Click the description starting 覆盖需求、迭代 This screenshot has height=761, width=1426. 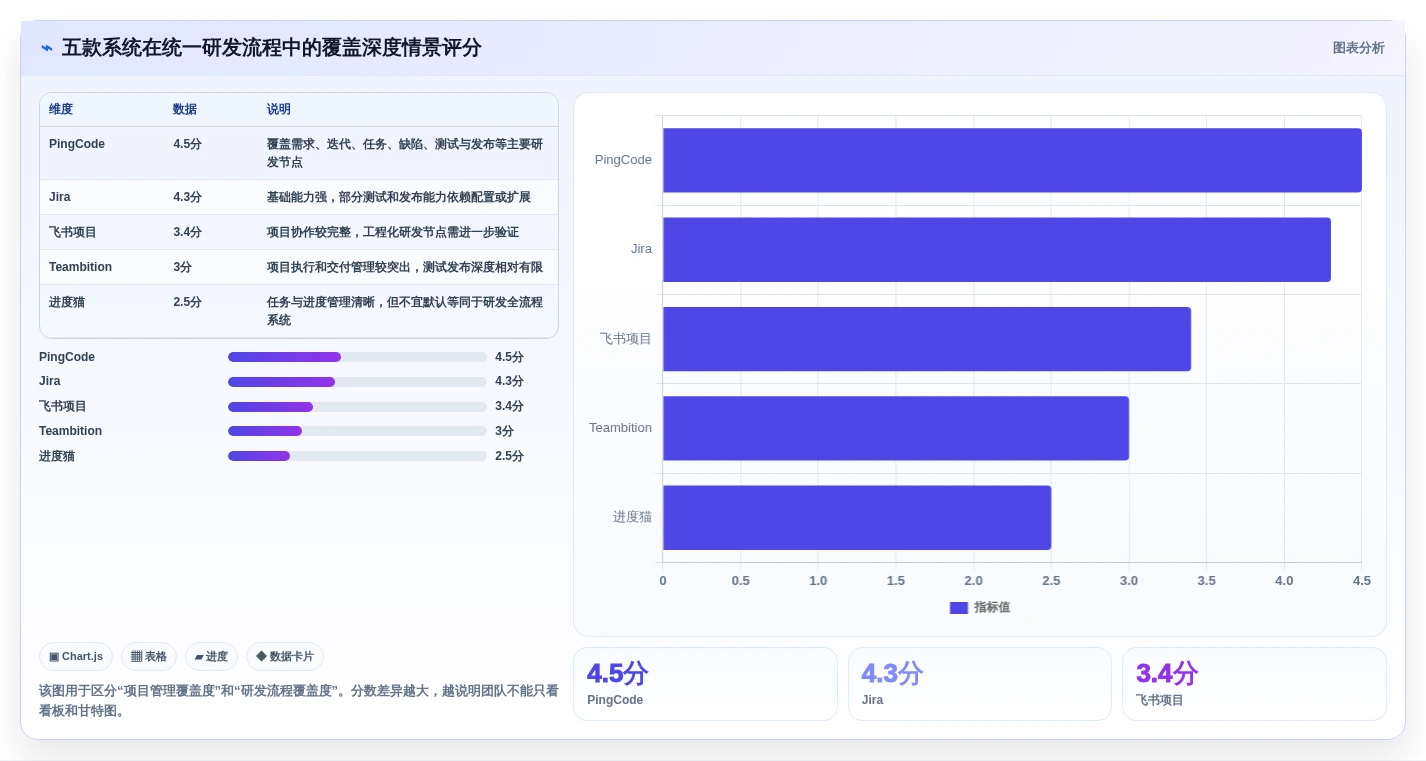pyautogui.click(x=405, y=153)
